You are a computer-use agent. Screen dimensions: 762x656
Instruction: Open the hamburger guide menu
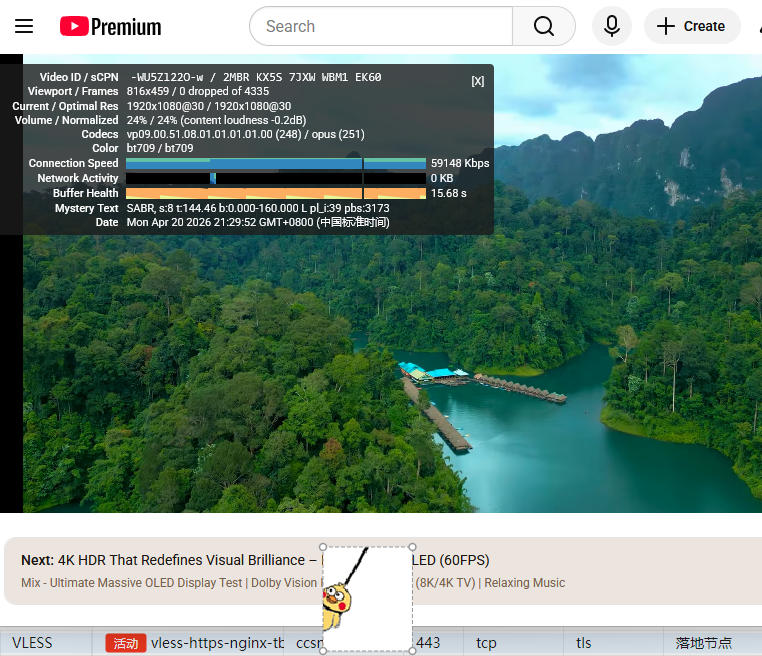24,27
